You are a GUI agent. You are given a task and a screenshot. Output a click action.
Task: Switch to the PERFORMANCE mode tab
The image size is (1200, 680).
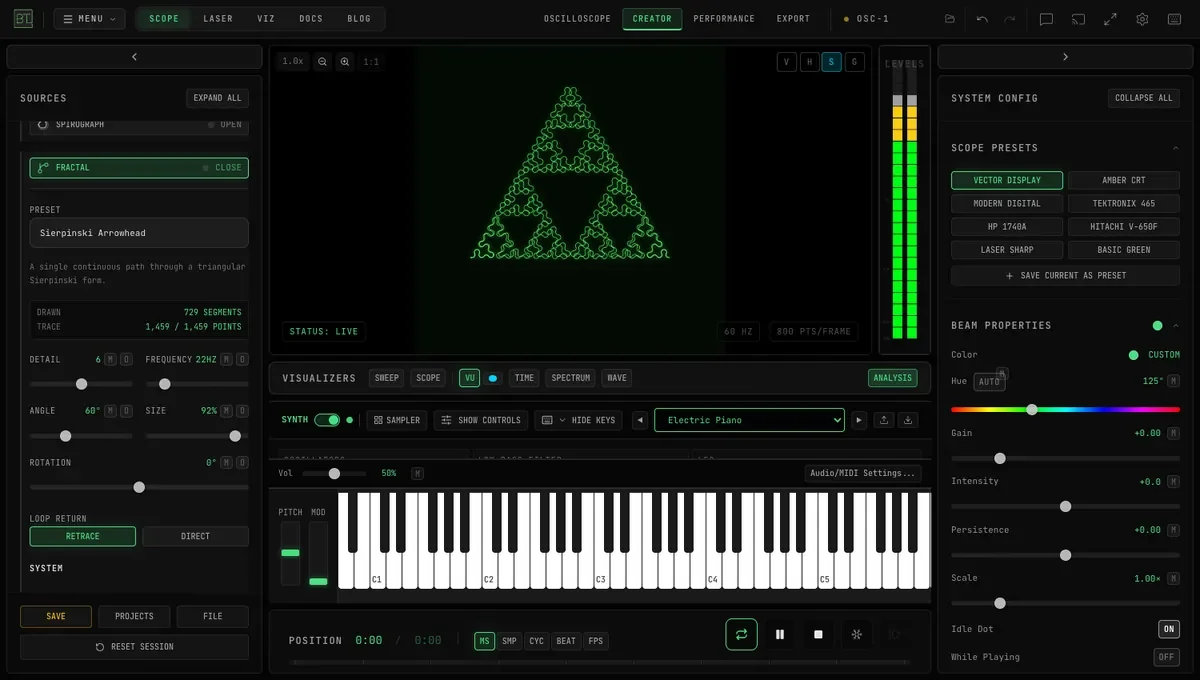[x=724, y=19]
